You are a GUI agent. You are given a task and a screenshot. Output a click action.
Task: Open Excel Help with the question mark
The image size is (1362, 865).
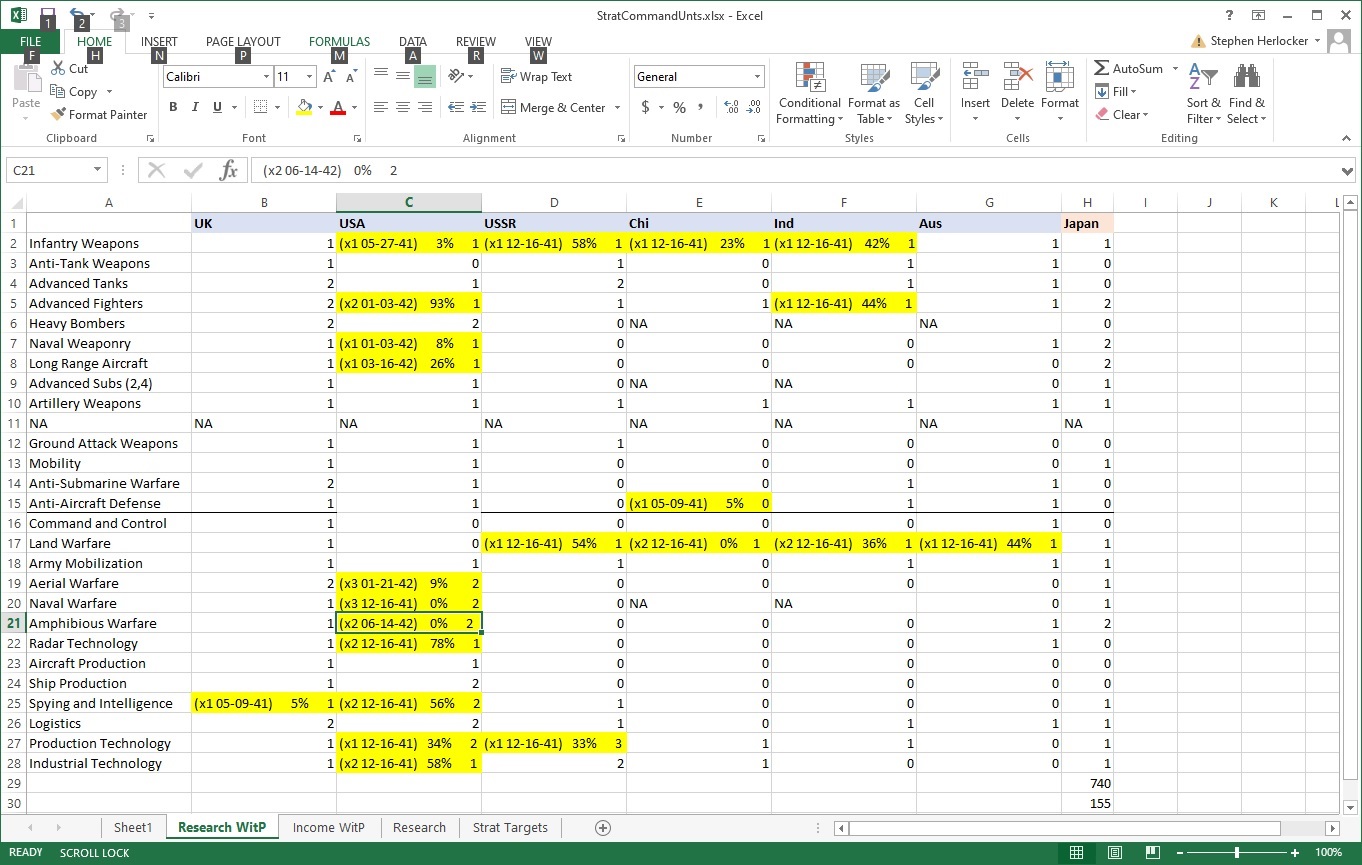tap(1230, 15)
